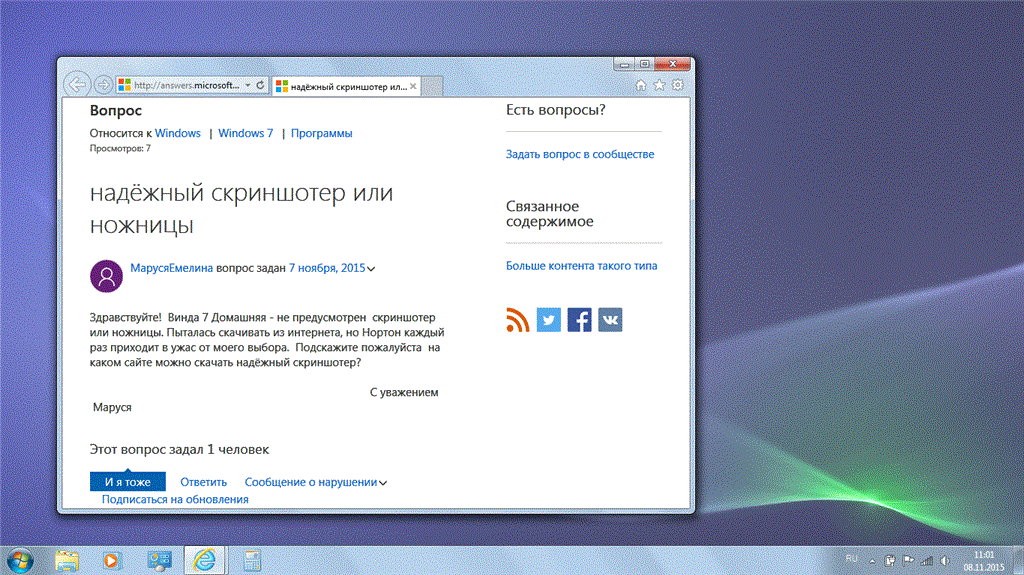Close the Internet Explorer window
The width and height of the screenshot is (1024, 575).
pos(672,64)
